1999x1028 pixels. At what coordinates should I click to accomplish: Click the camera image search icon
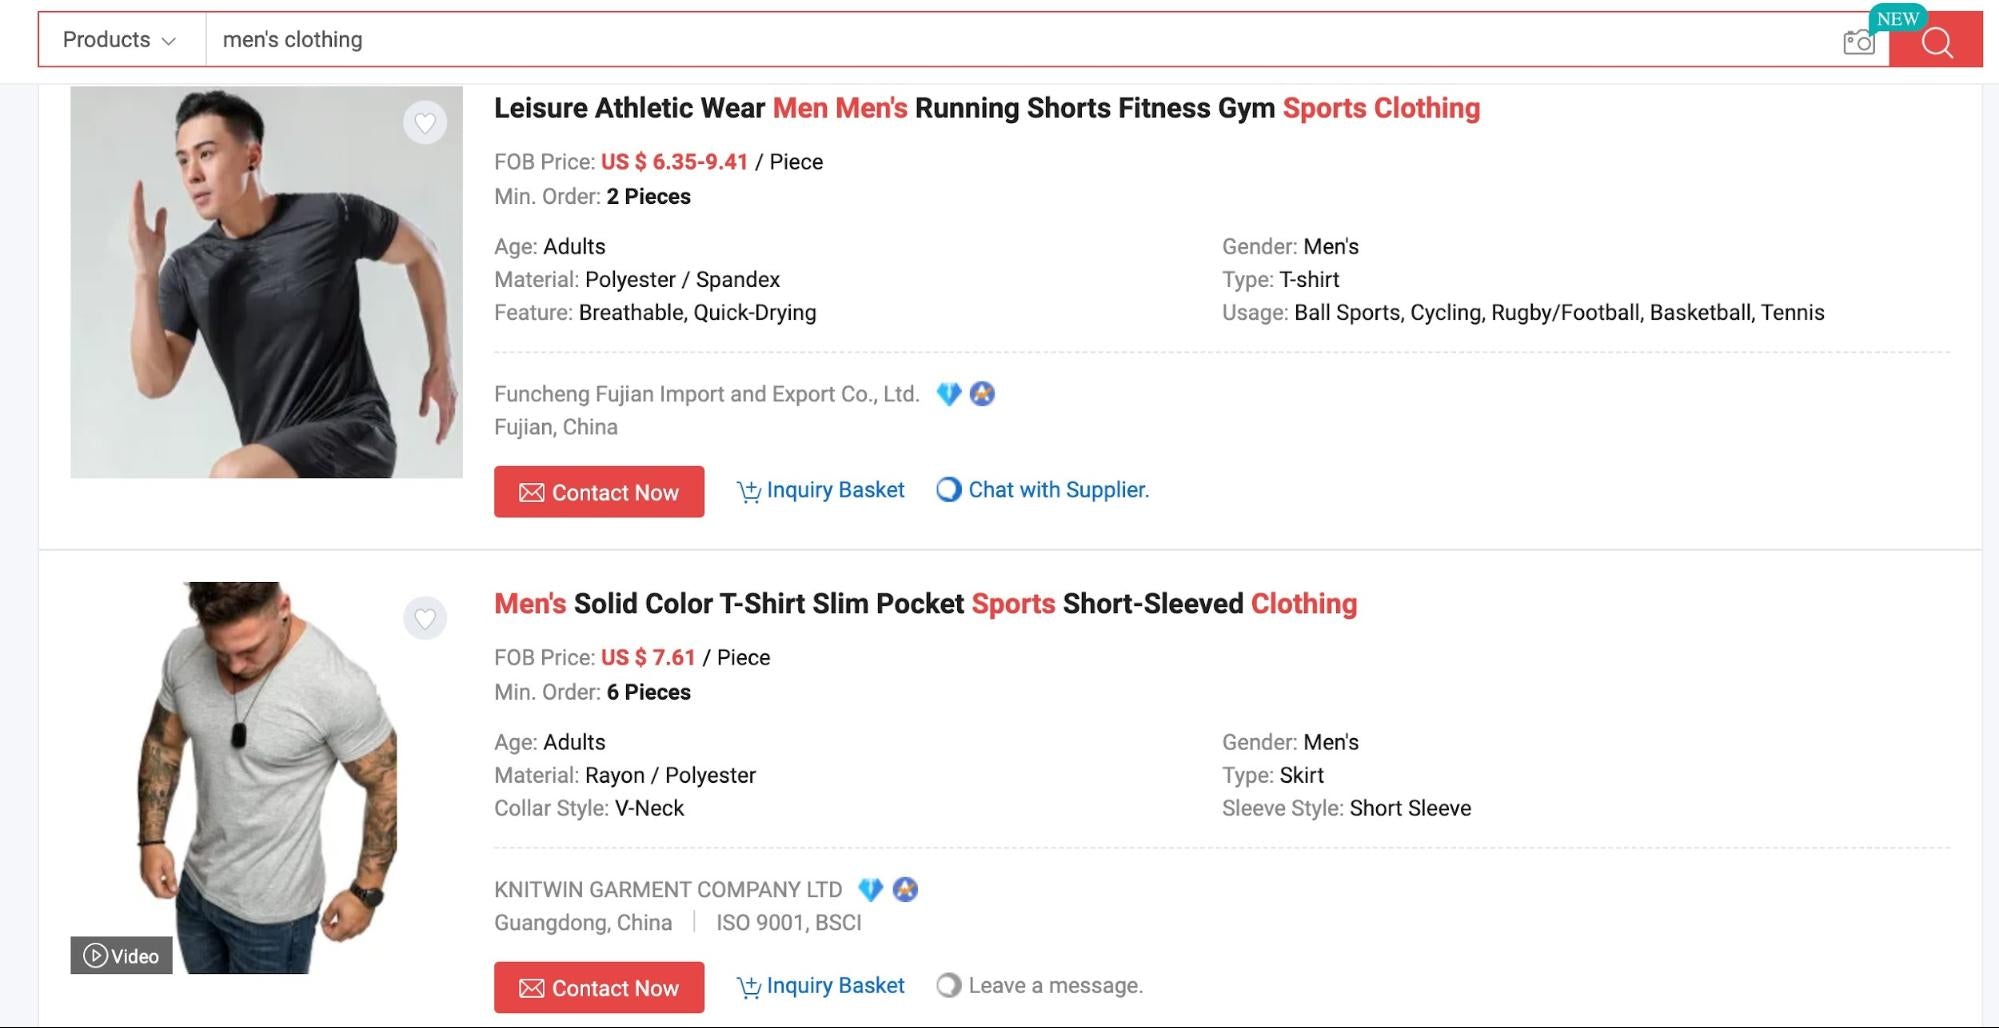tap(1858, 41)
